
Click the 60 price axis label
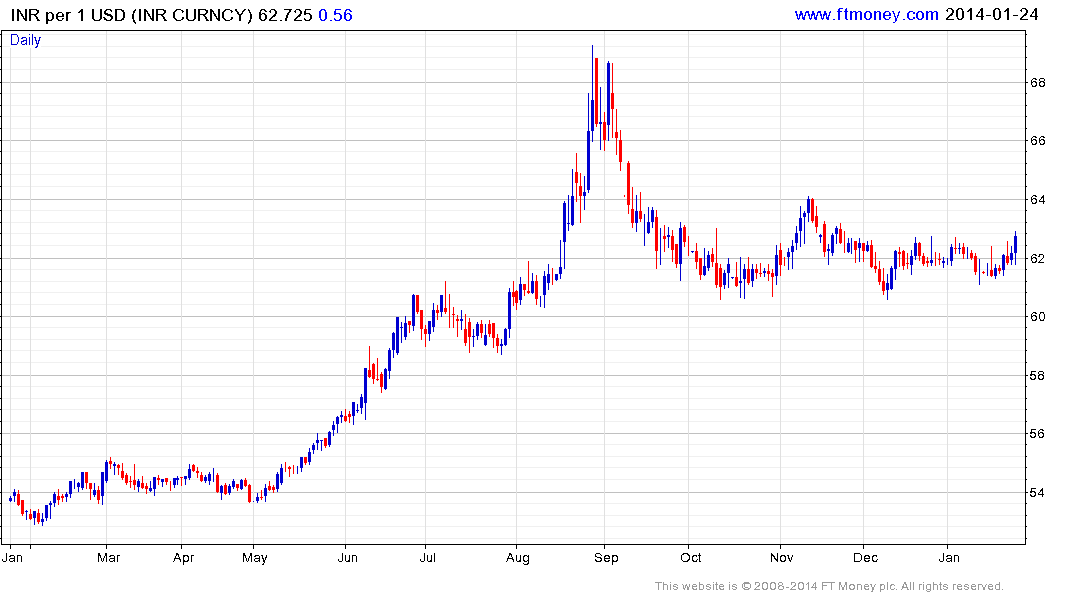(1037, 317)
